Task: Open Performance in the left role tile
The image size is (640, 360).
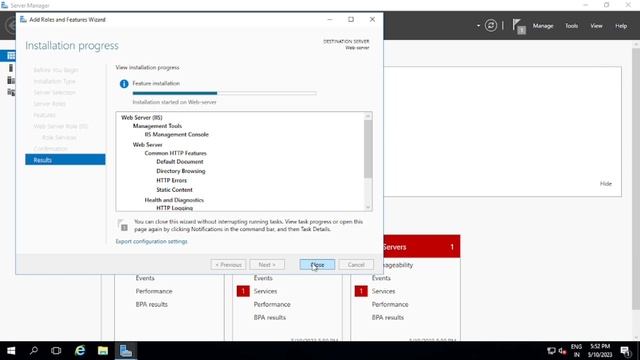Action: coord(154,291)
